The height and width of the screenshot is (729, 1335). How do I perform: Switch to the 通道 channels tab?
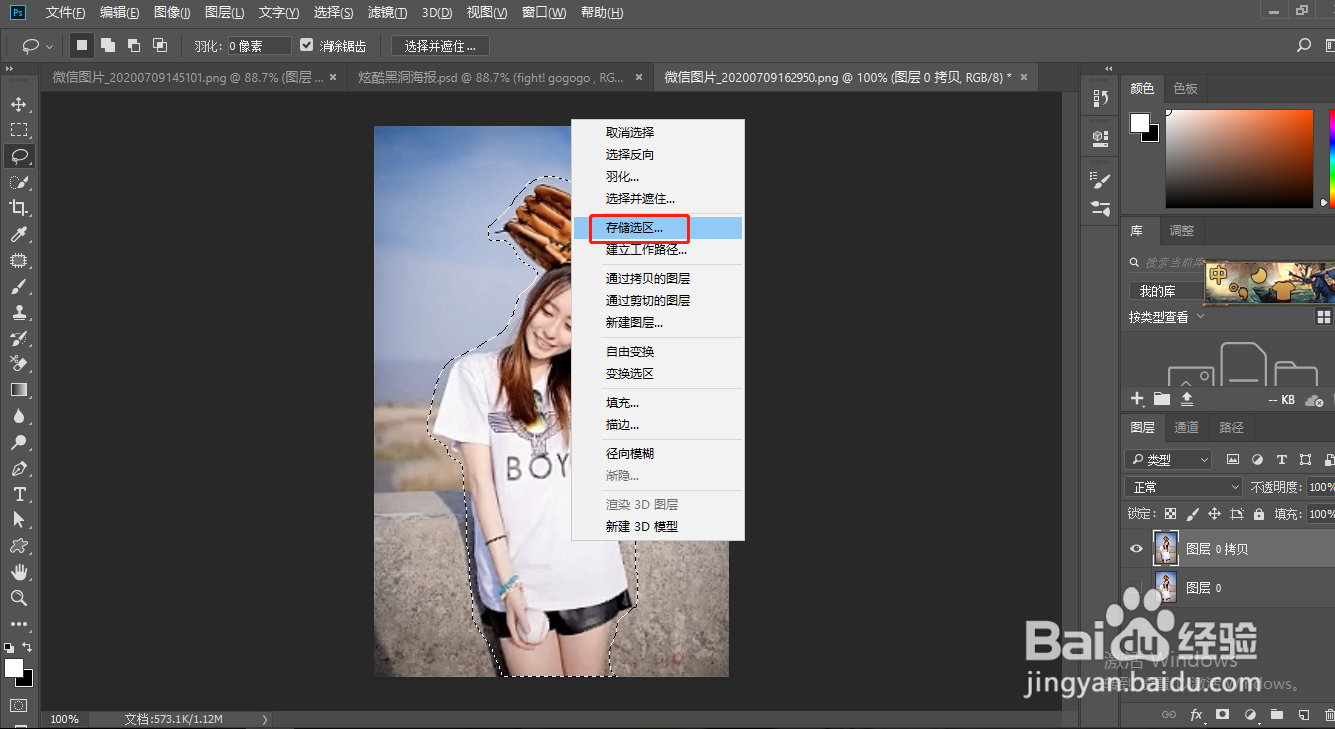pos(1186,427)
